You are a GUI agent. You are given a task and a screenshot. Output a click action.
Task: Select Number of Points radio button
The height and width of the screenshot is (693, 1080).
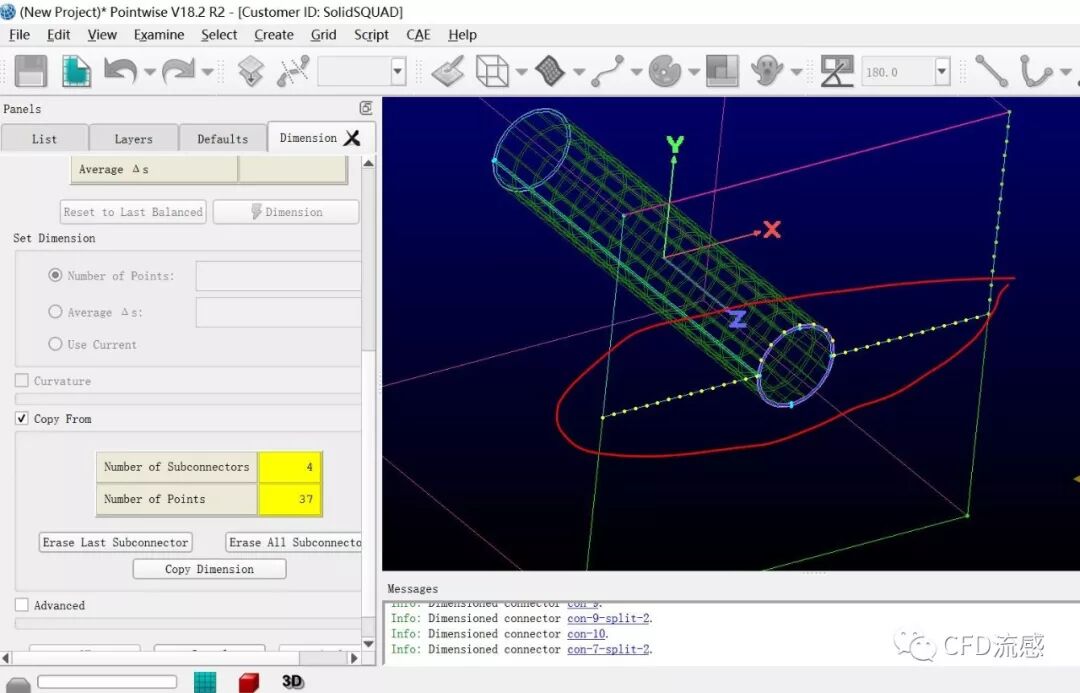pyautogui.click(x=55, y=275)
